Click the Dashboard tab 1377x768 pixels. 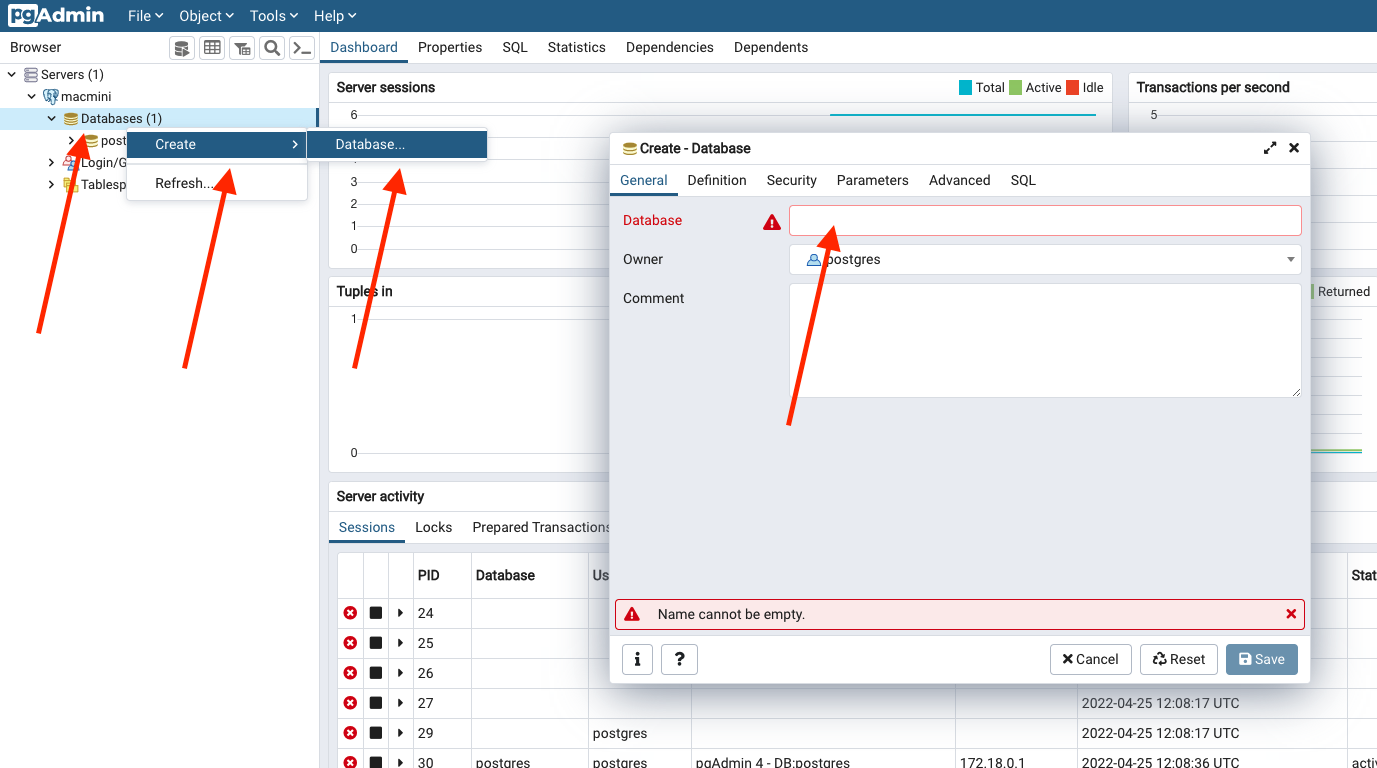pos(364,47)
